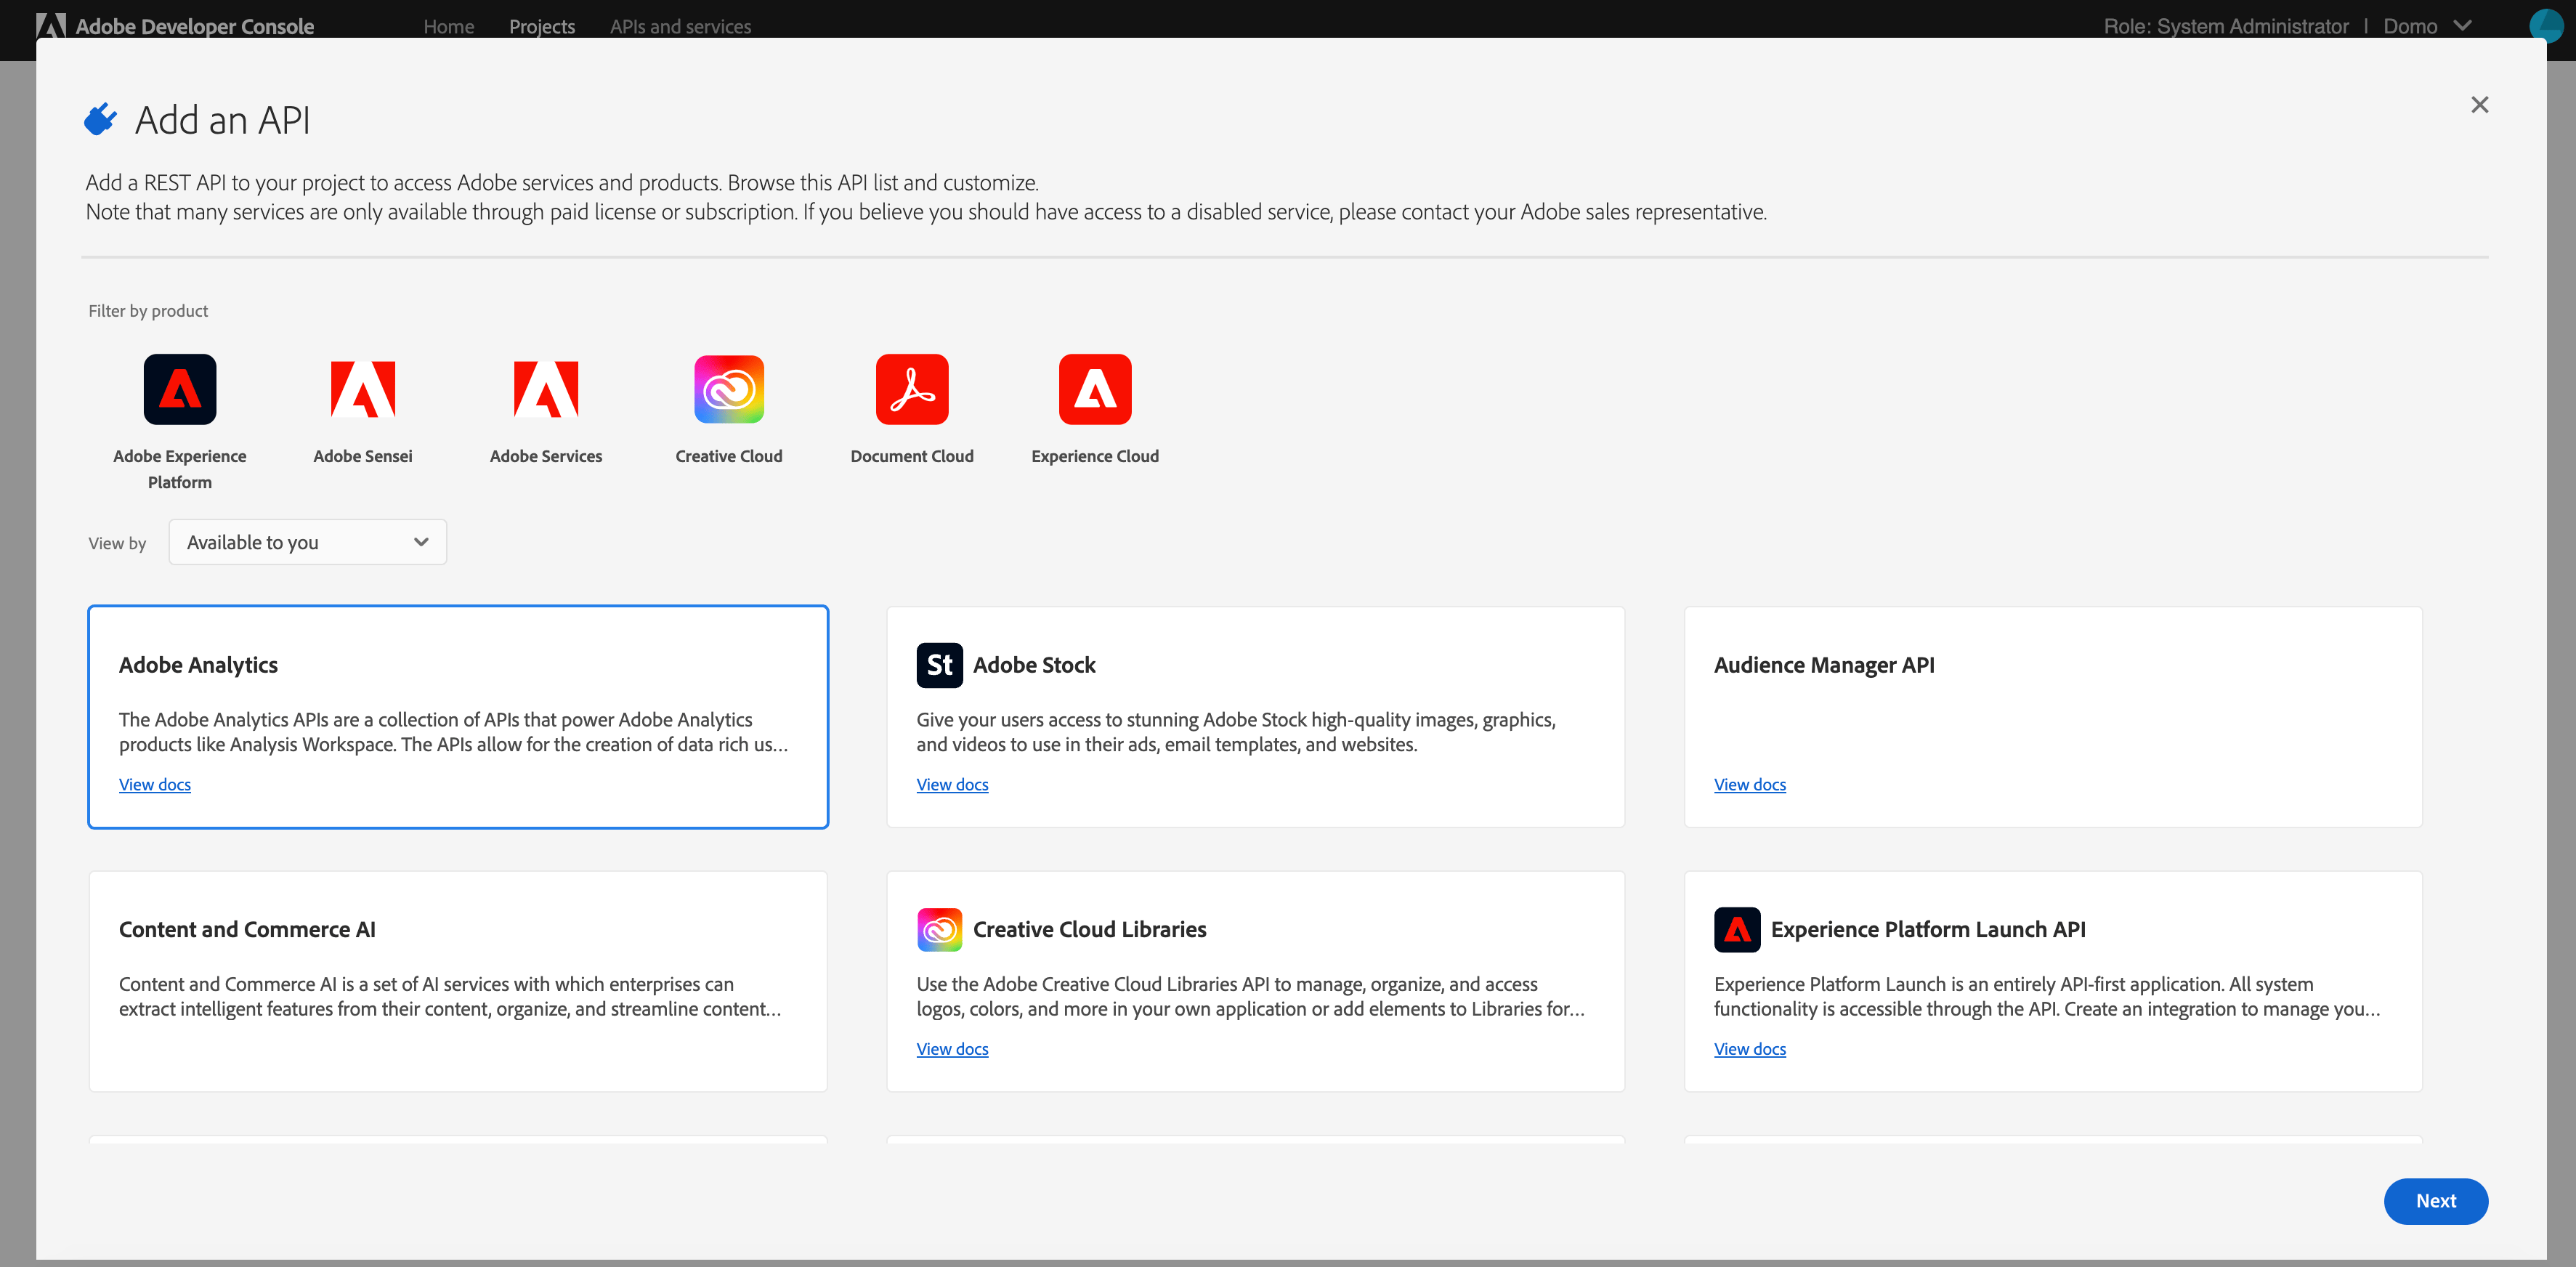
Task: Go to the Home tab
Action: coord(448,26)
